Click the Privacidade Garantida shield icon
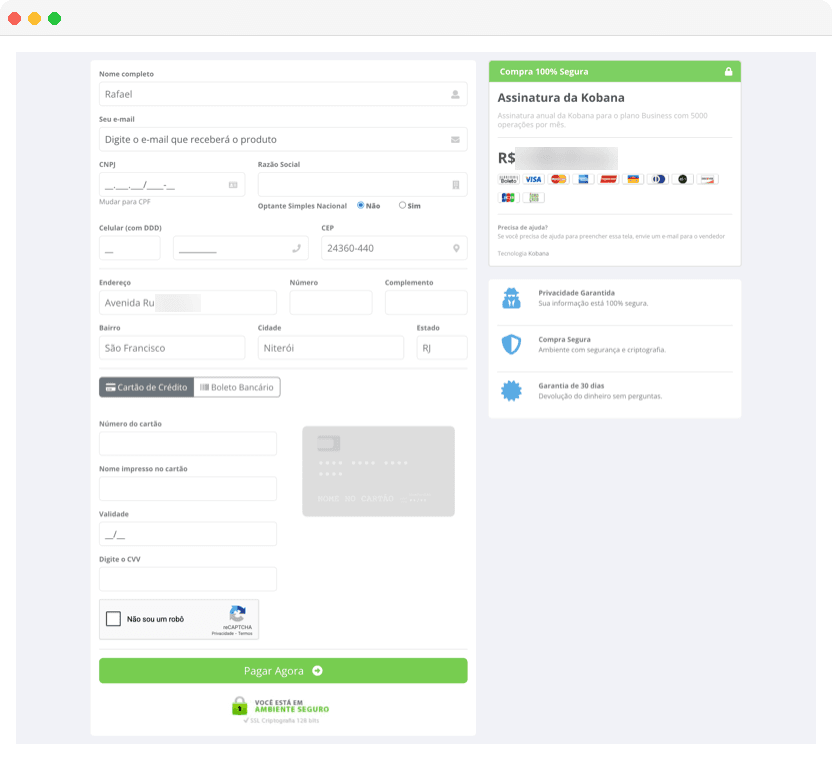 512,298
